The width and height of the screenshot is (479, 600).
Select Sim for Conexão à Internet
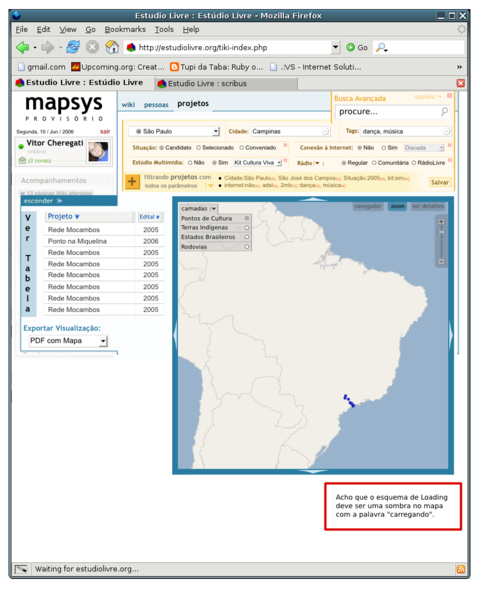pos(384,148)
